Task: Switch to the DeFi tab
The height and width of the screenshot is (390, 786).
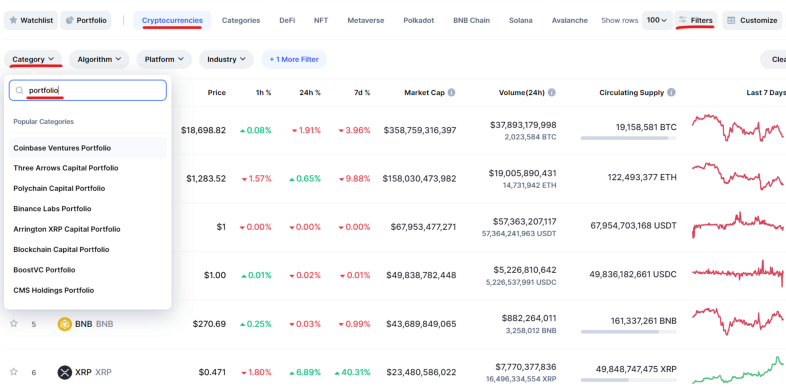Action: [x=287, y=21]
